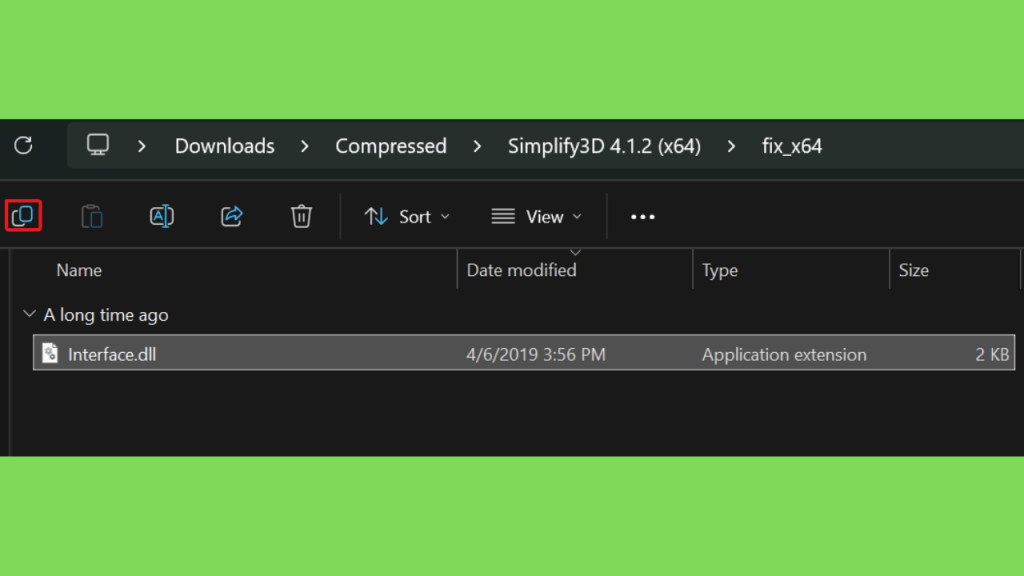This screenshot has width=1024, height=576.
Task: Click the This PC monitor icon
Action: [98, 145]
